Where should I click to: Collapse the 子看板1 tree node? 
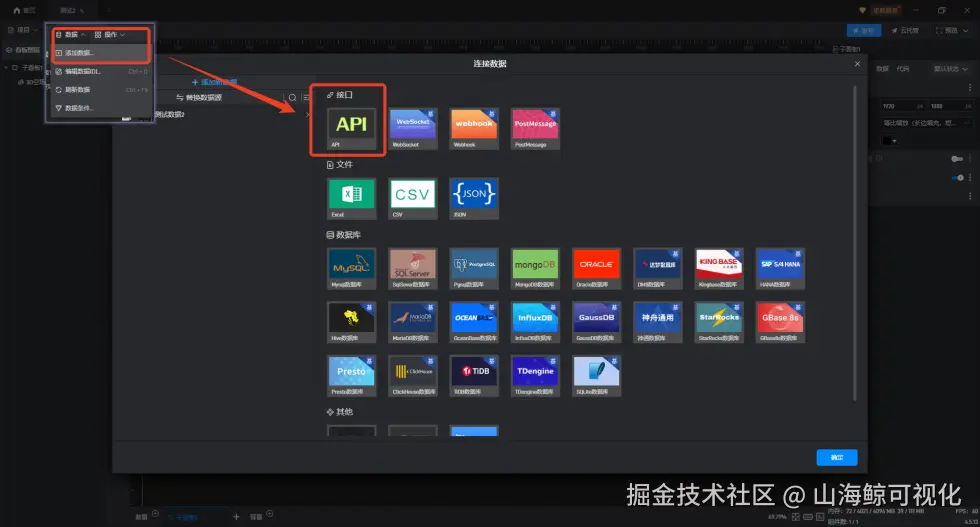pyautogui.click(x=6, y=68)
